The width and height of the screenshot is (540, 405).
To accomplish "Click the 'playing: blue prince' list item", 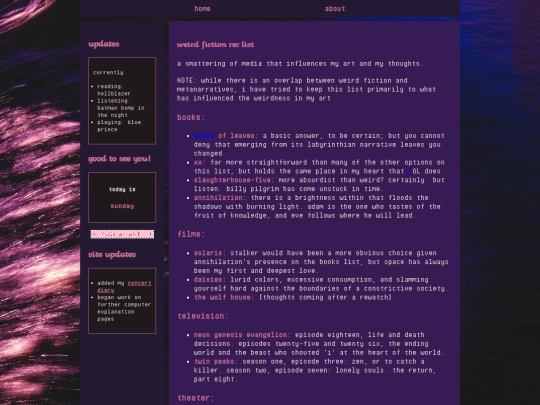I will [119, 126].
